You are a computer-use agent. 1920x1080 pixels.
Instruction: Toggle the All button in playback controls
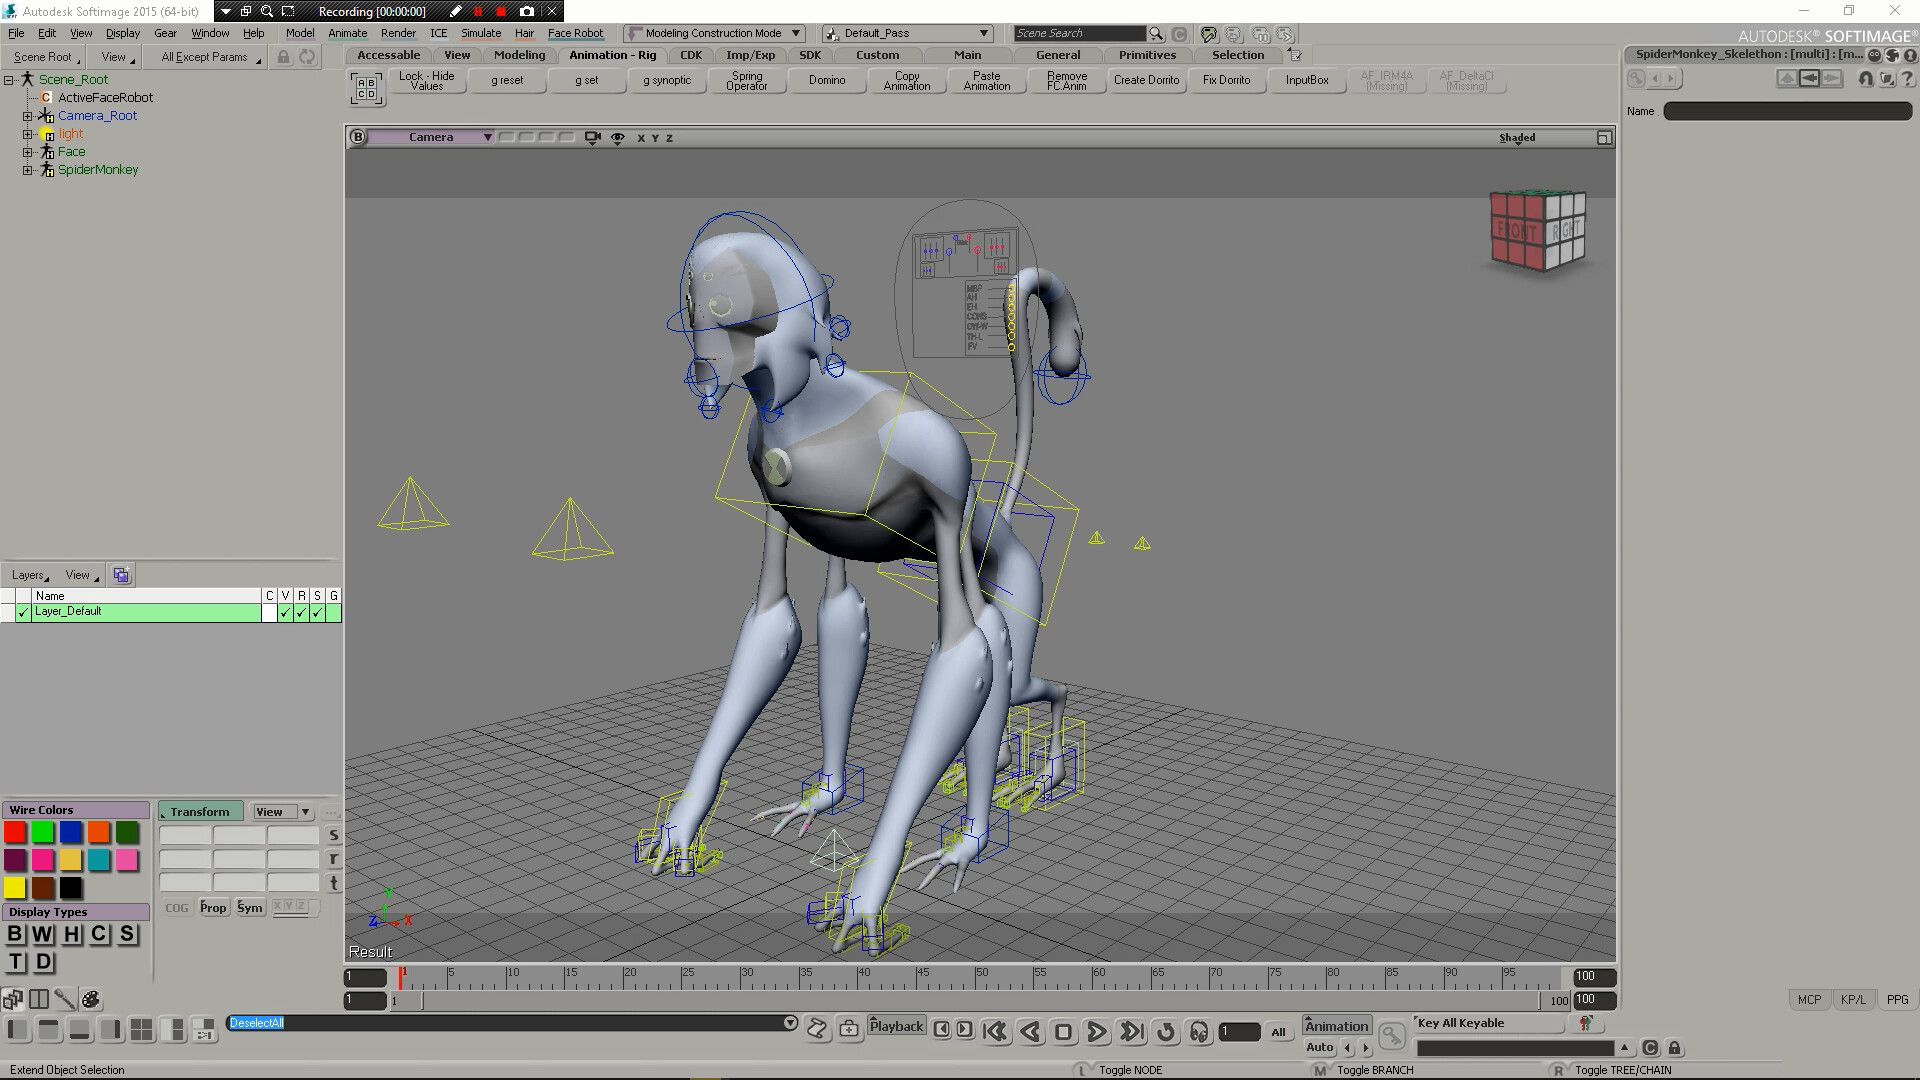tap(1279, 1032)
